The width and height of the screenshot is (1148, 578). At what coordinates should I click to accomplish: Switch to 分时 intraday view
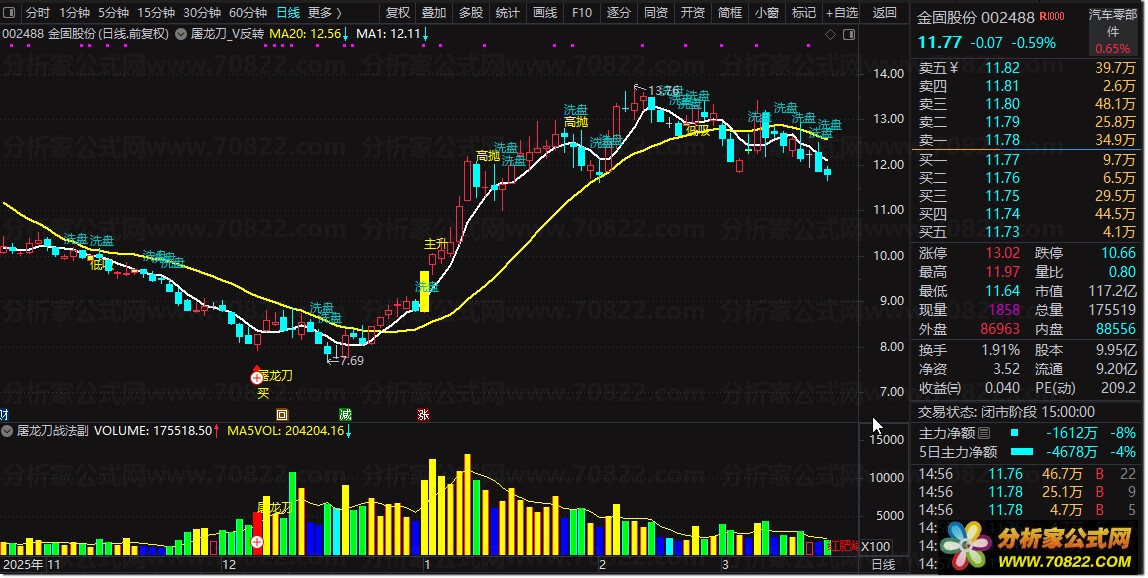coord(38,12)
